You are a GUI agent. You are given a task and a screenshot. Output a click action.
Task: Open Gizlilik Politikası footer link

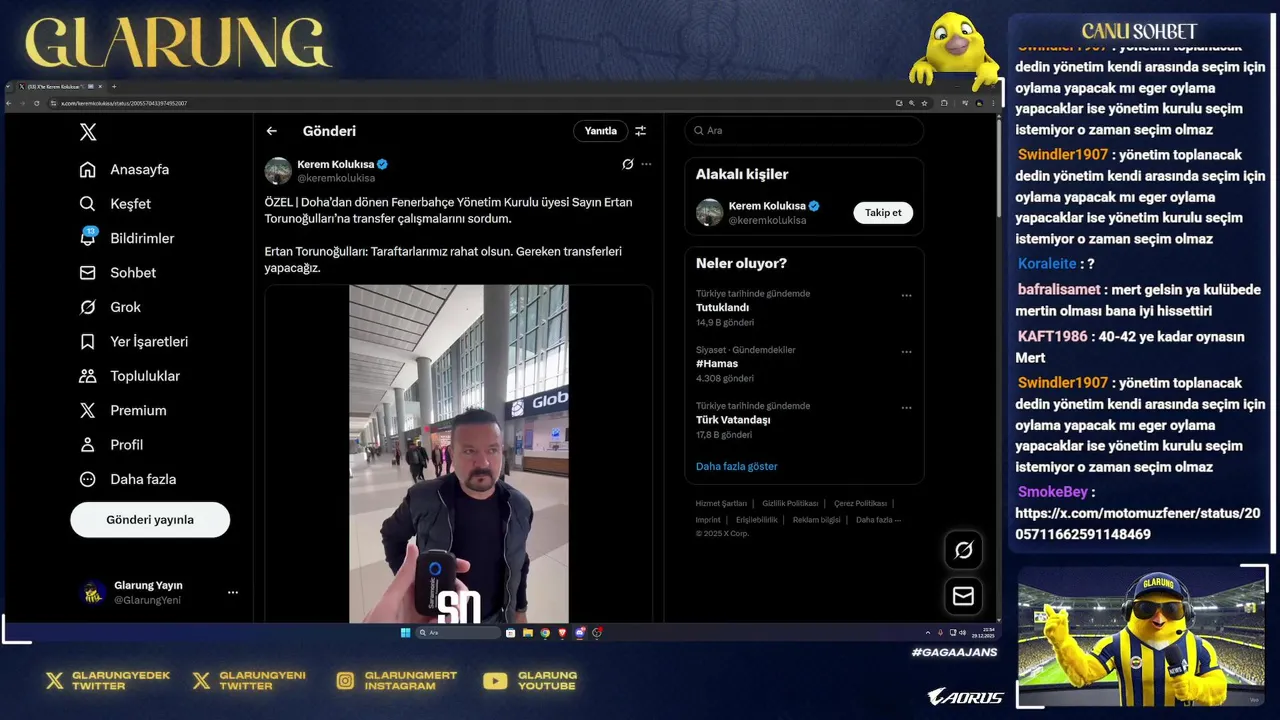[790, 503]
